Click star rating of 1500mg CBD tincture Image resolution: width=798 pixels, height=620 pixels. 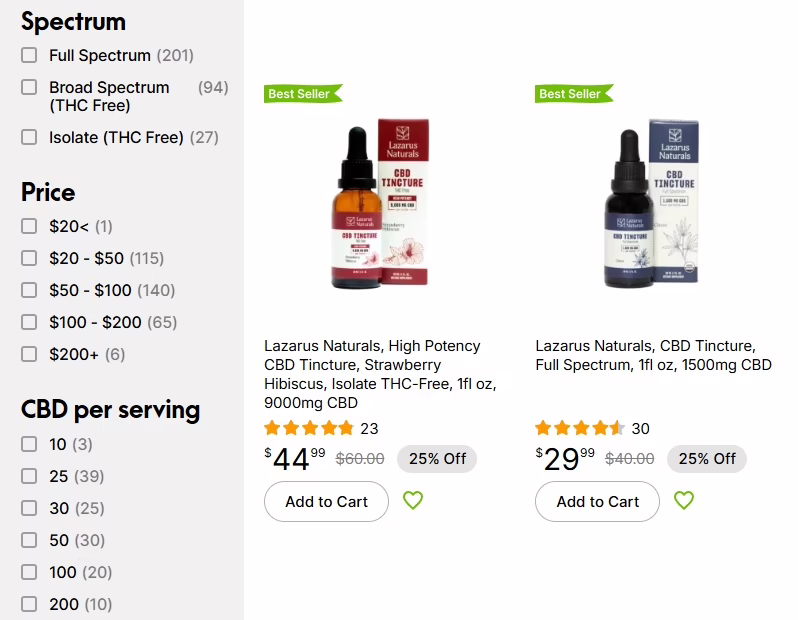click(x=580, y=429)
